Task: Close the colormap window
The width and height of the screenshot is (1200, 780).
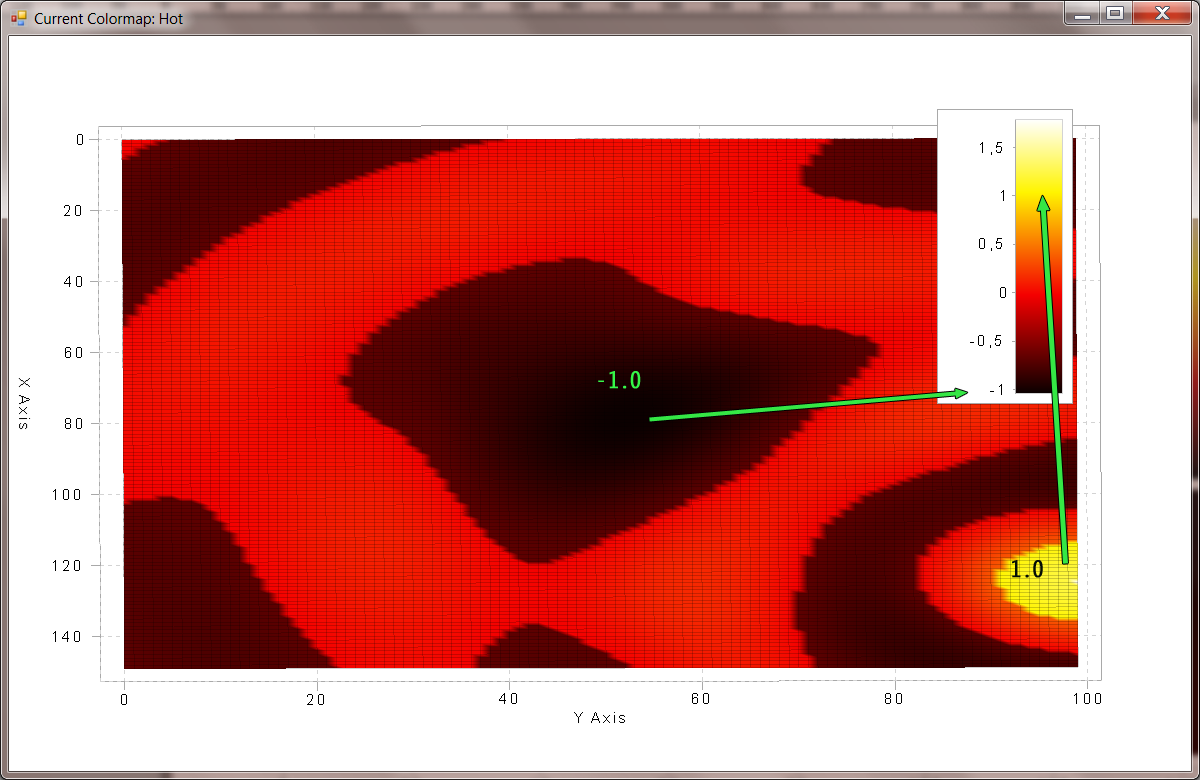Action: tap(1160, 13)
